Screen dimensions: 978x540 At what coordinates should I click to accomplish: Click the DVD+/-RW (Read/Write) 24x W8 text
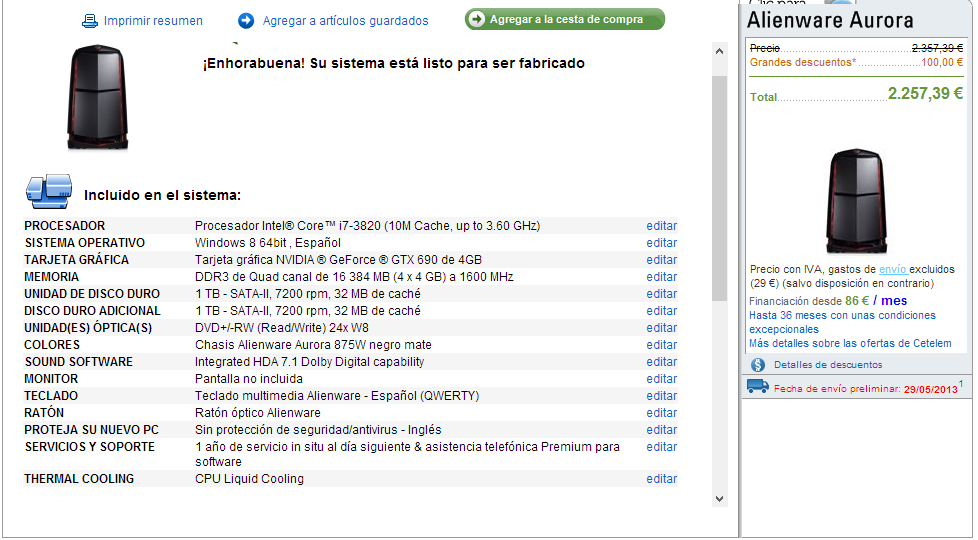[281, 327]
